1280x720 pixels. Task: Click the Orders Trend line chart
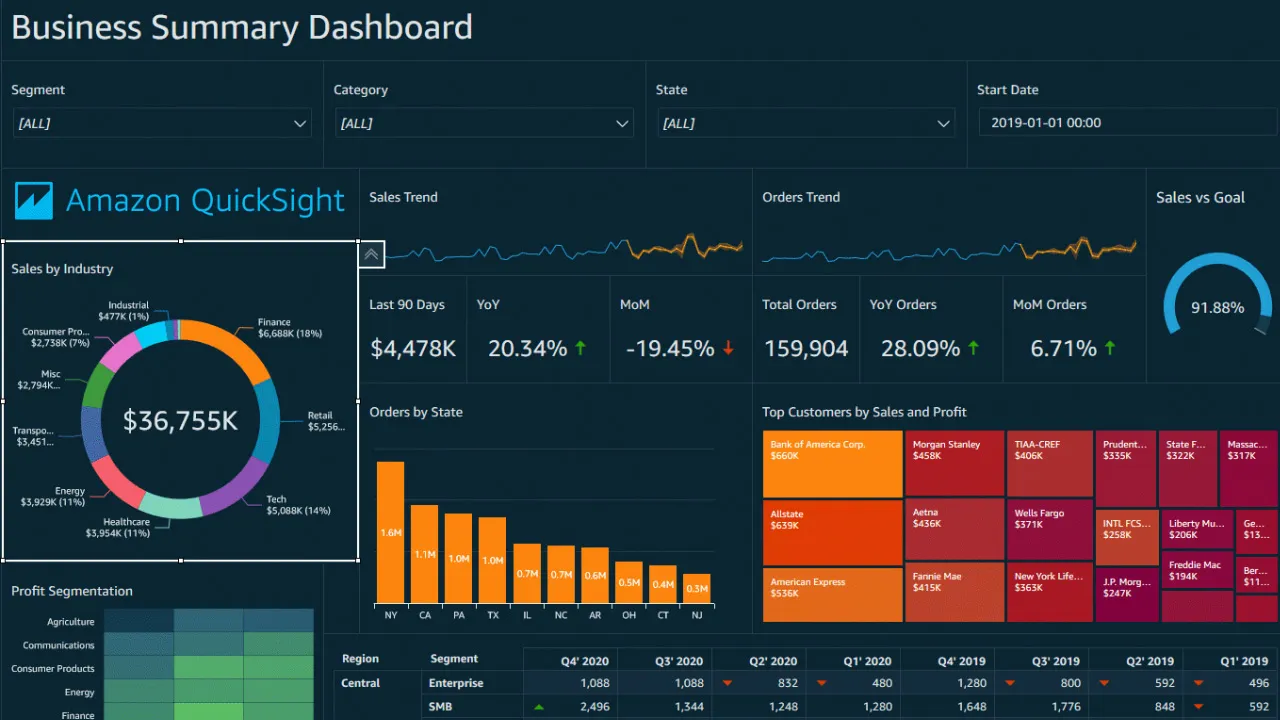click(x=949, y=248)
